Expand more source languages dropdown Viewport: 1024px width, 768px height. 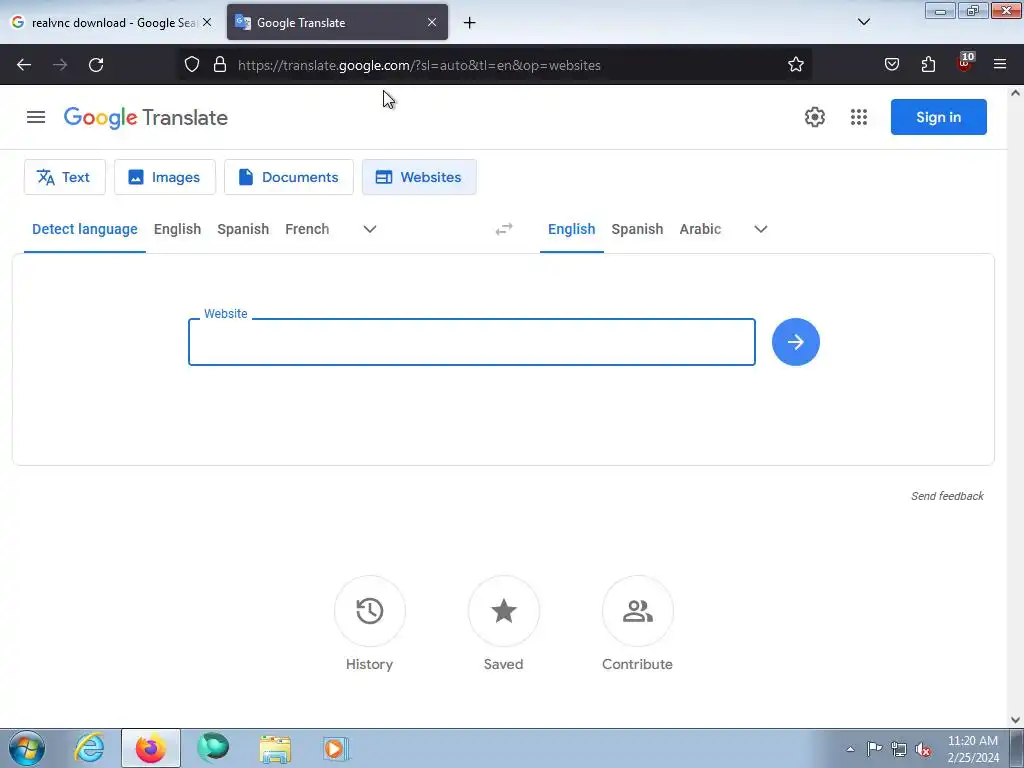click(x=370, y=229)
